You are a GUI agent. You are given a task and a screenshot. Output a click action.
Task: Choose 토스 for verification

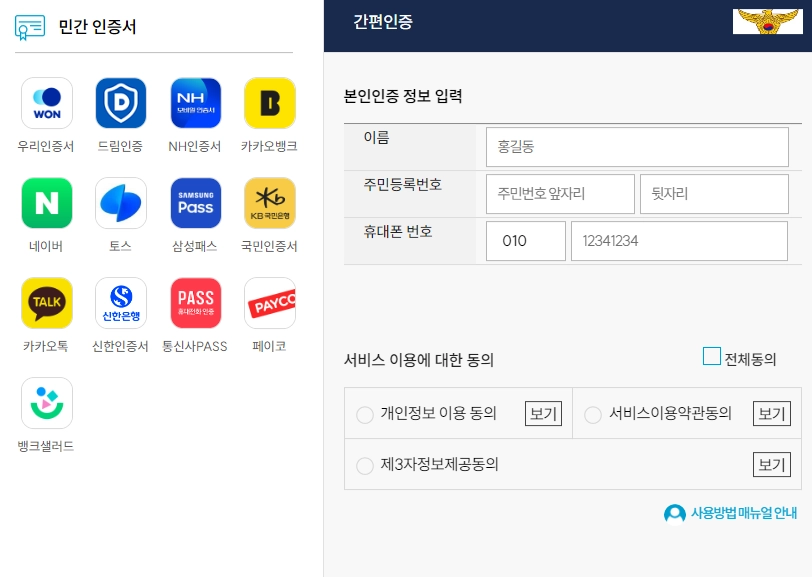[120, 203]
